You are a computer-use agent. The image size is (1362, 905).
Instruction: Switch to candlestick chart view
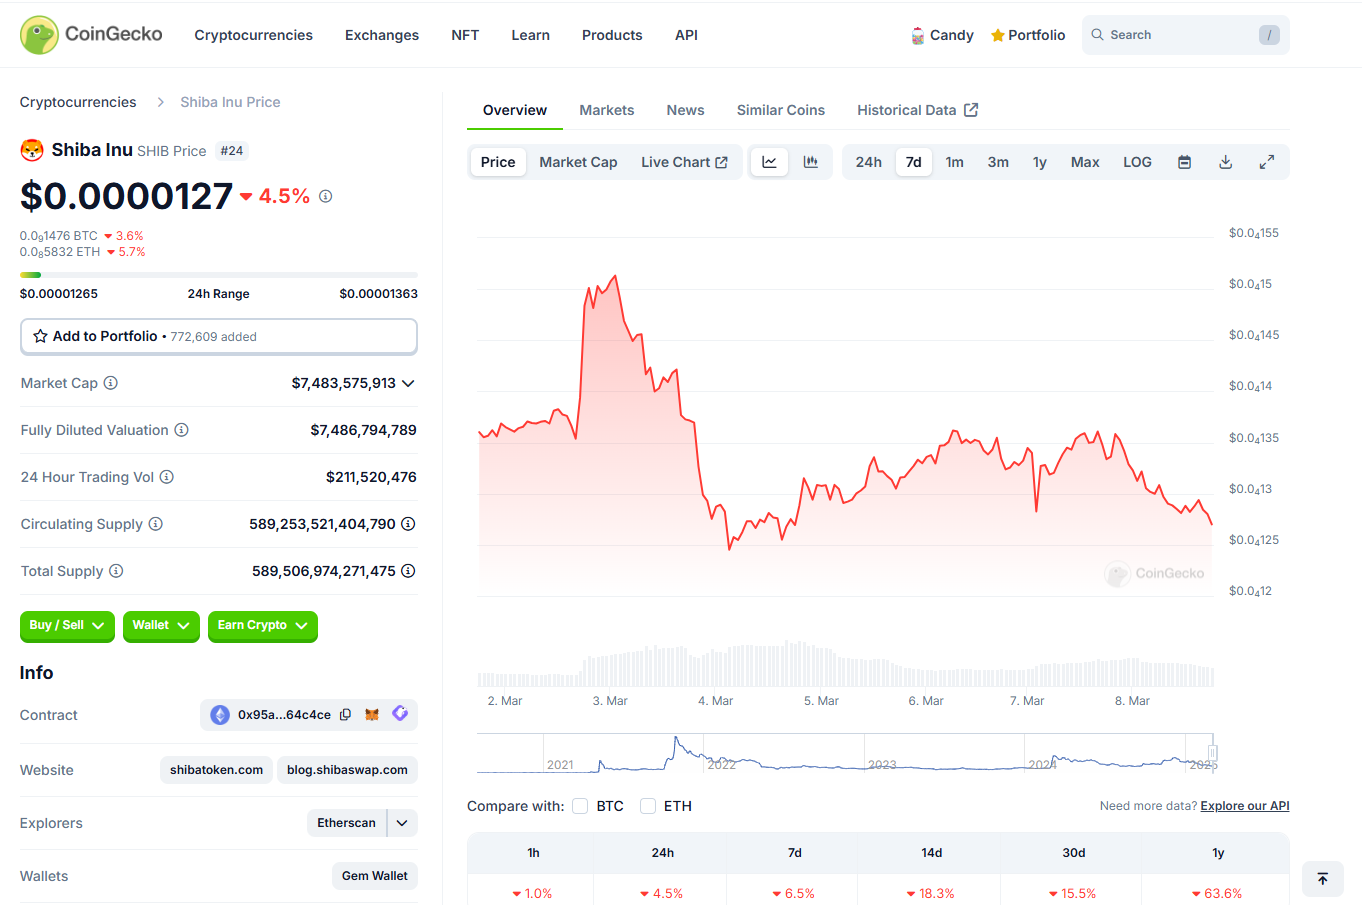(811, 162)
